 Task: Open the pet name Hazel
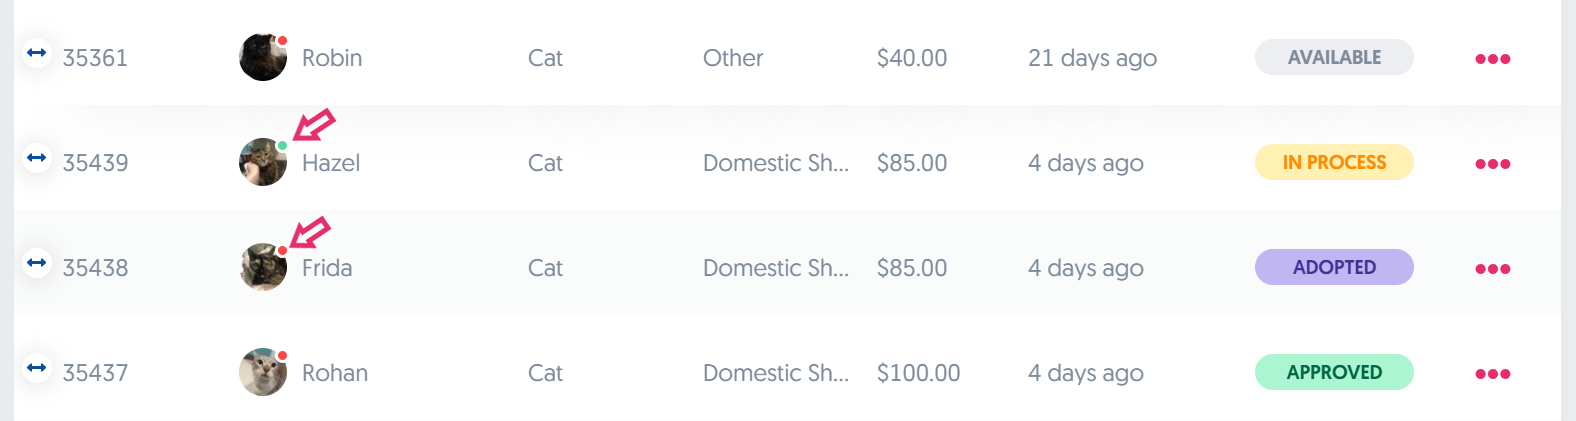pyautogui.click(x=331, y=163)
